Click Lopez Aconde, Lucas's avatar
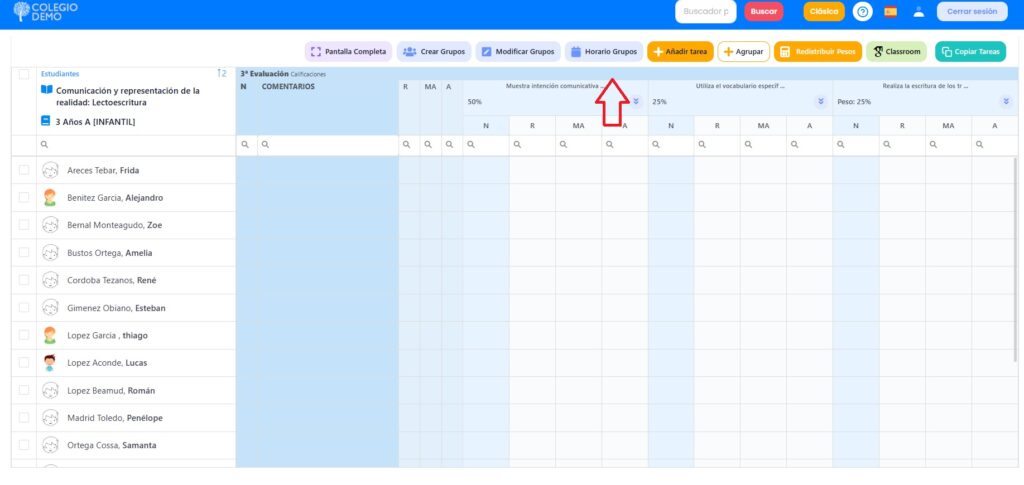The image size is (1024, 485). point(50,363)
